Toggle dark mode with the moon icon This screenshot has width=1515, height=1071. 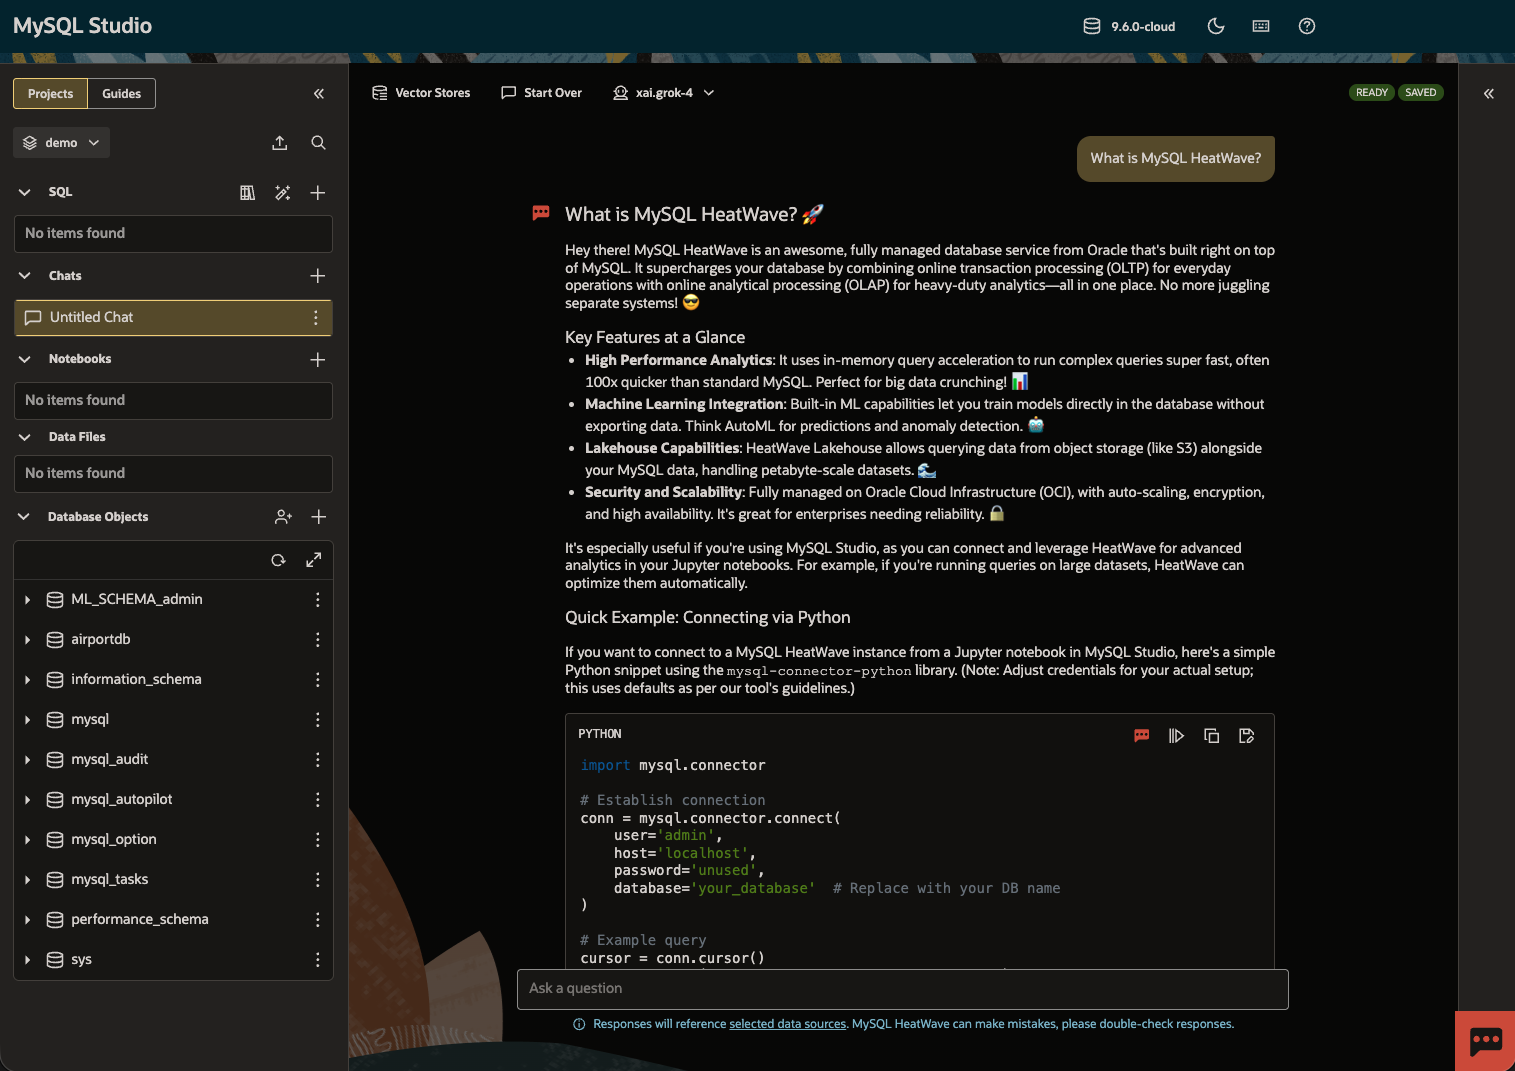click(x=1215, y=26)
